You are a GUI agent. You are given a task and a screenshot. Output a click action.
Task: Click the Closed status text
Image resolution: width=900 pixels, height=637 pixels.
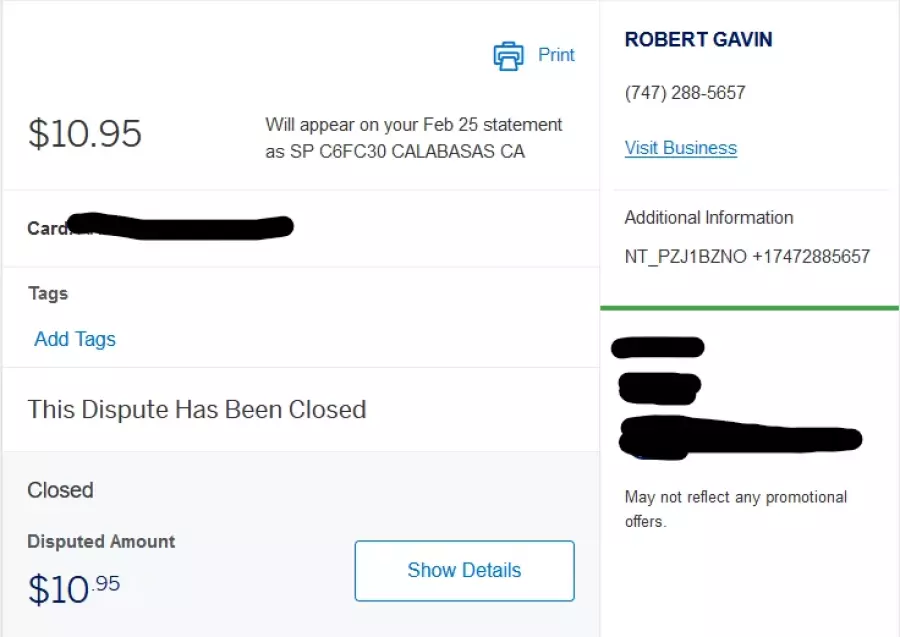[60, 490]
